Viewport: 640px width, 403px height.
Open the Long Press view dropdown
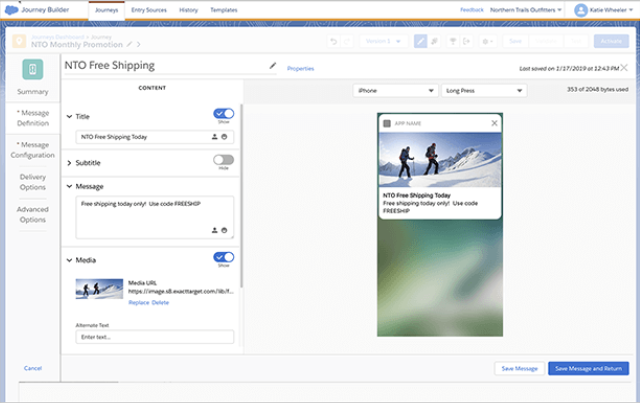point(484,91)
